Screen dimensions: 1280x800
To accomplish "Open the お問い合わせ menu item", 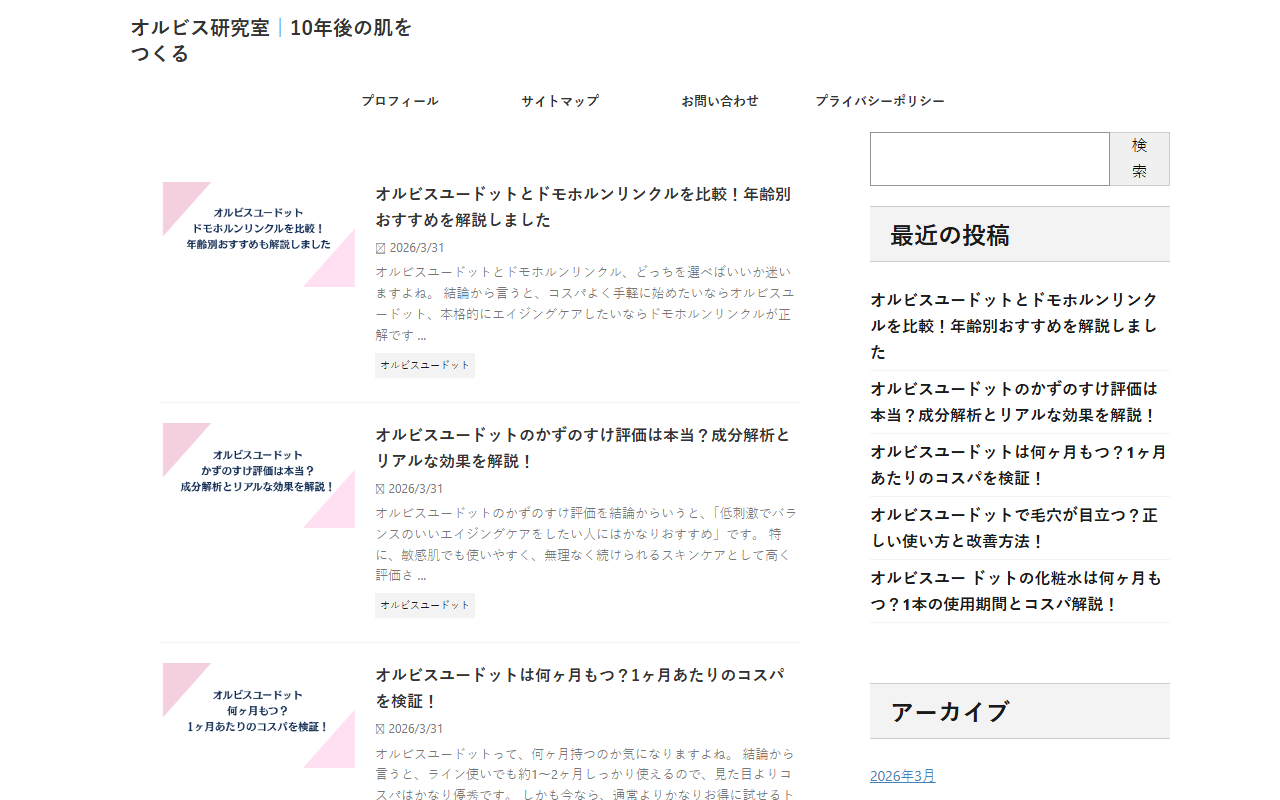I will click(720, 101).
